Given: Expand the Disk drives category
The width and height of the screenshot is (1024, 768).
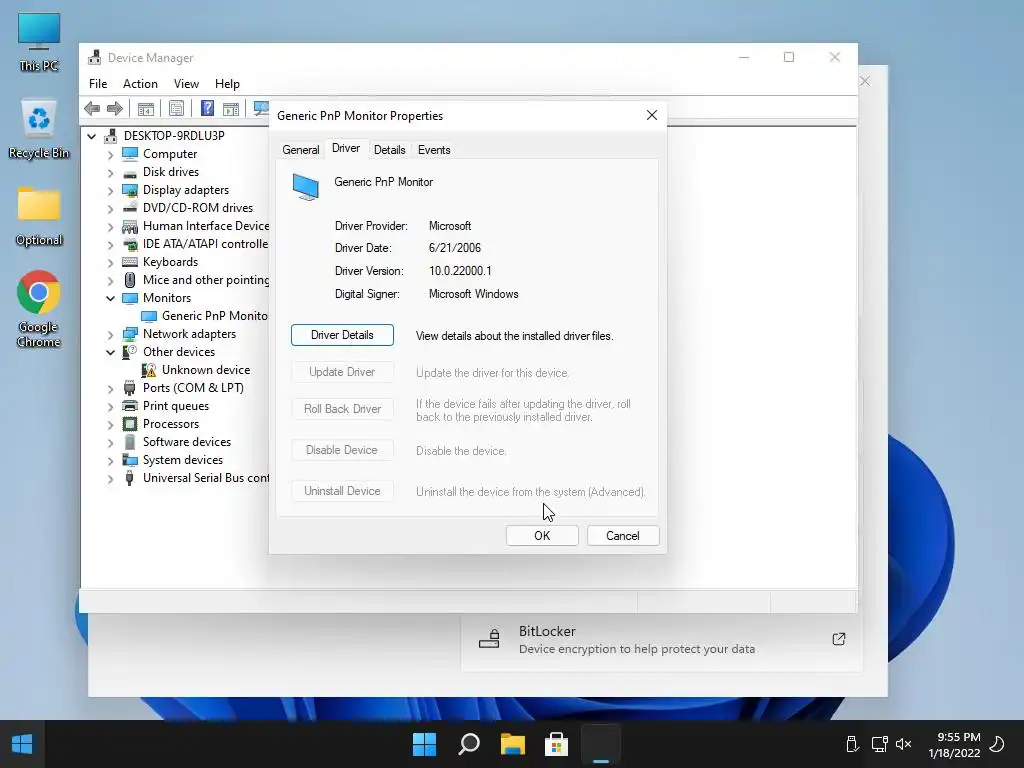Looking at the screenshot, I should coord(110,173).
